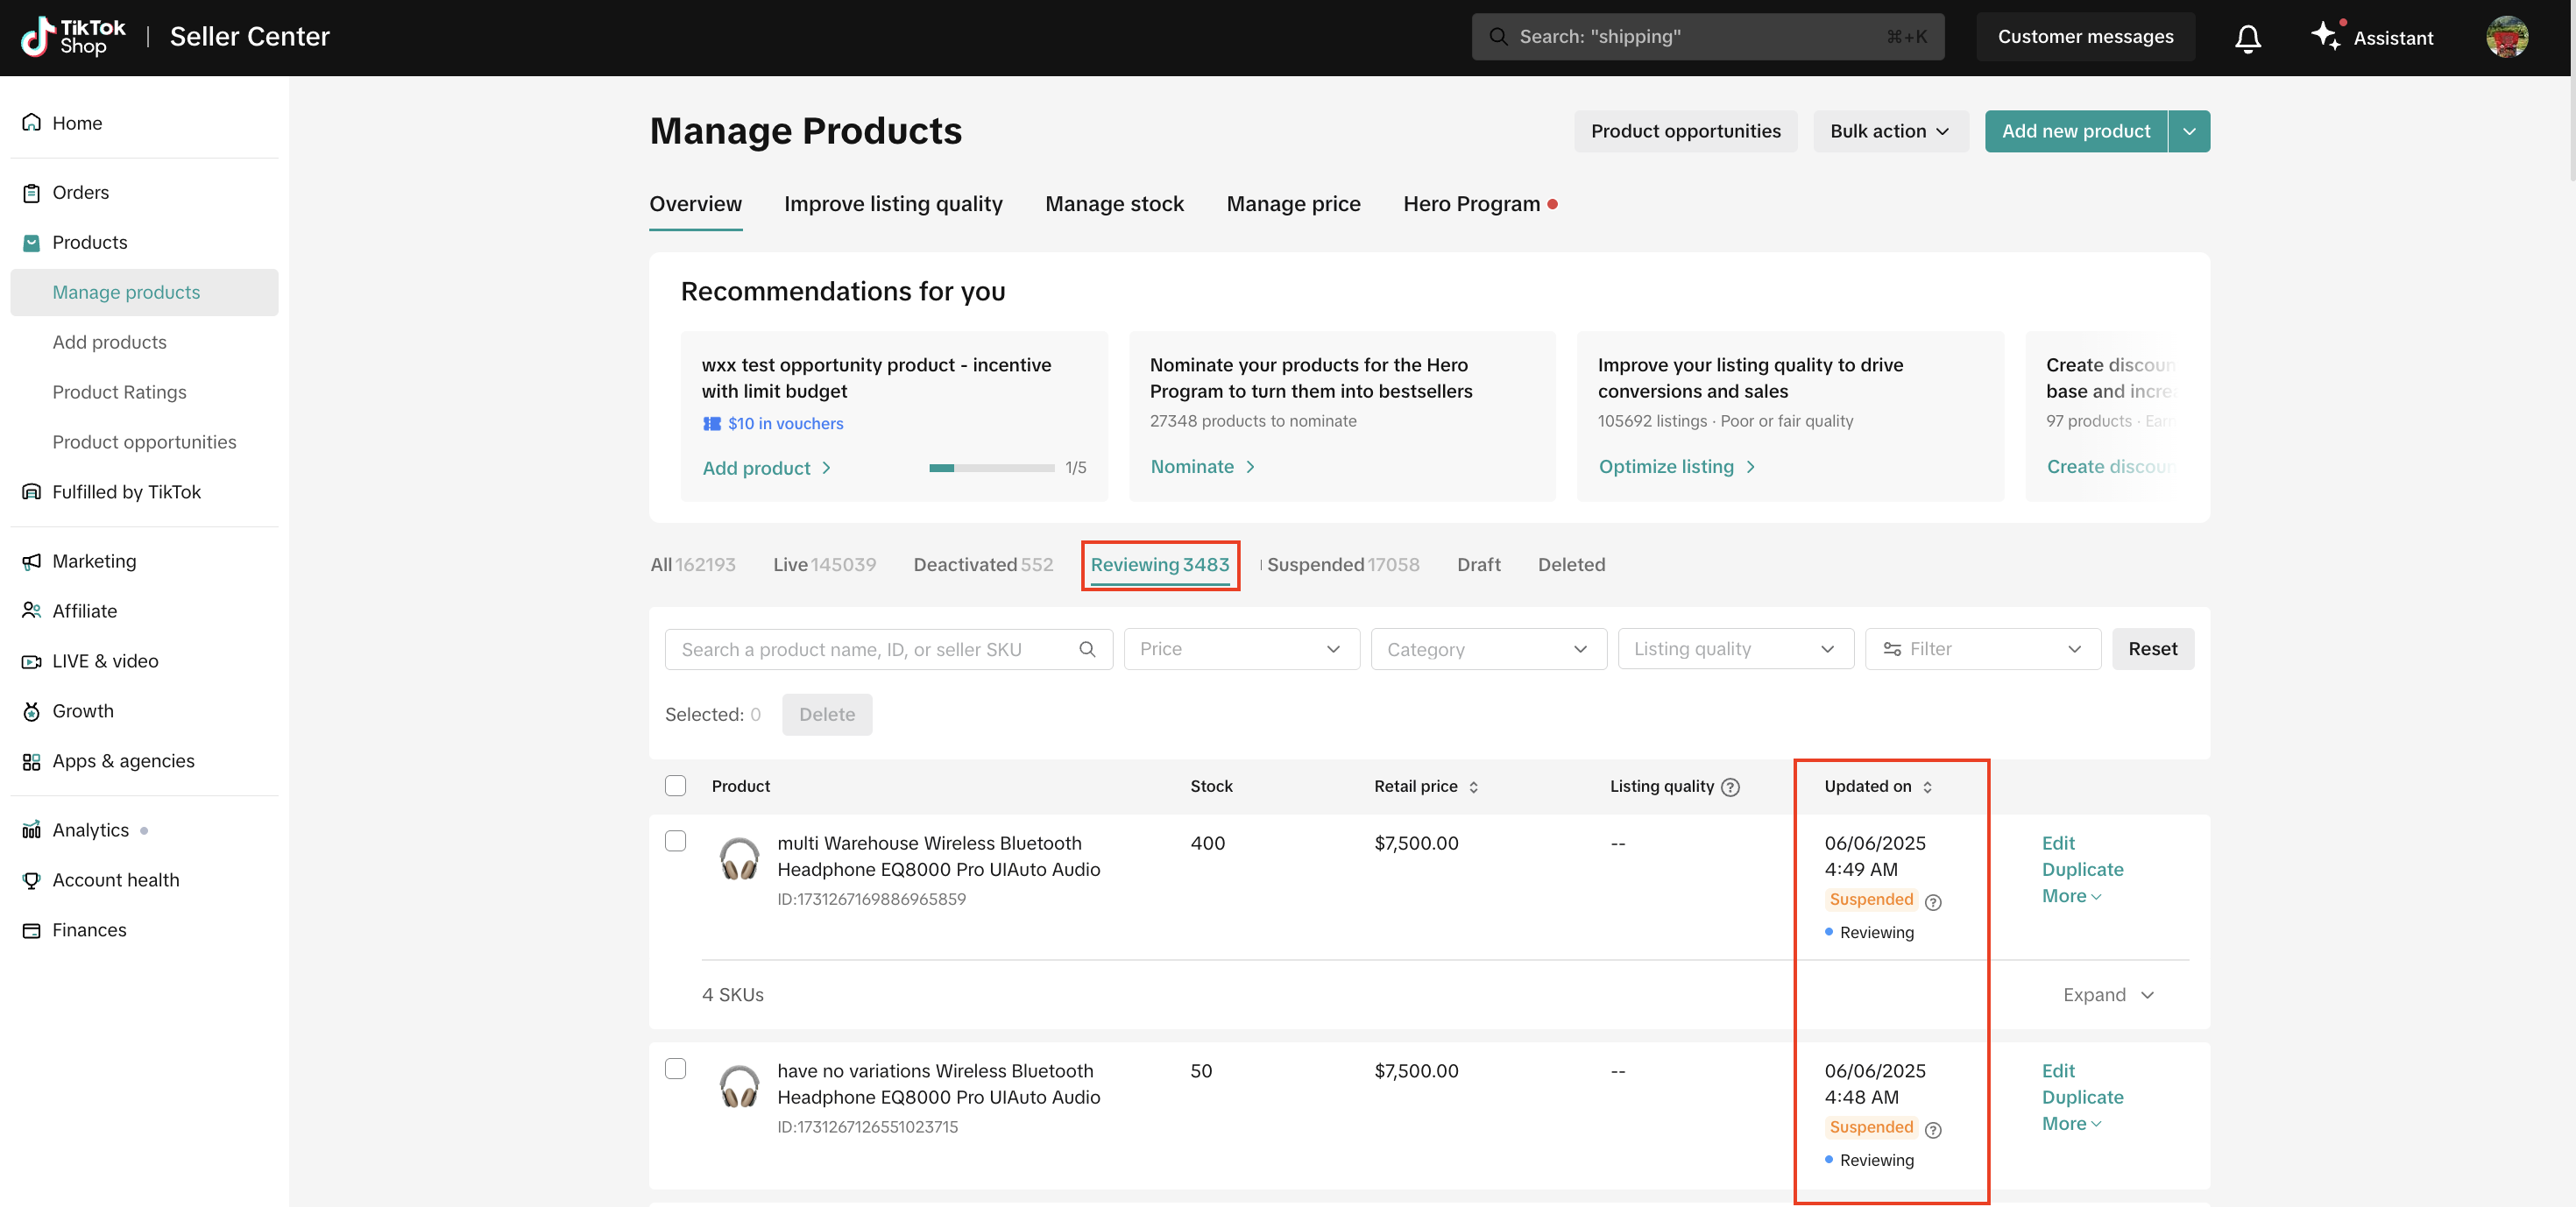This screenshot has height=1207, width=2576.
Task: Click the Add new product button
Action: pos(2075,131)
